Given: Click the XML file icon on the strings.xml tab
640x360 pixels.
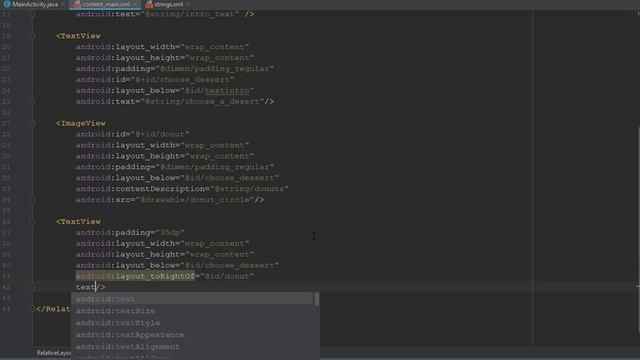Looking at the screenshot, I should (x=149, y=4).
